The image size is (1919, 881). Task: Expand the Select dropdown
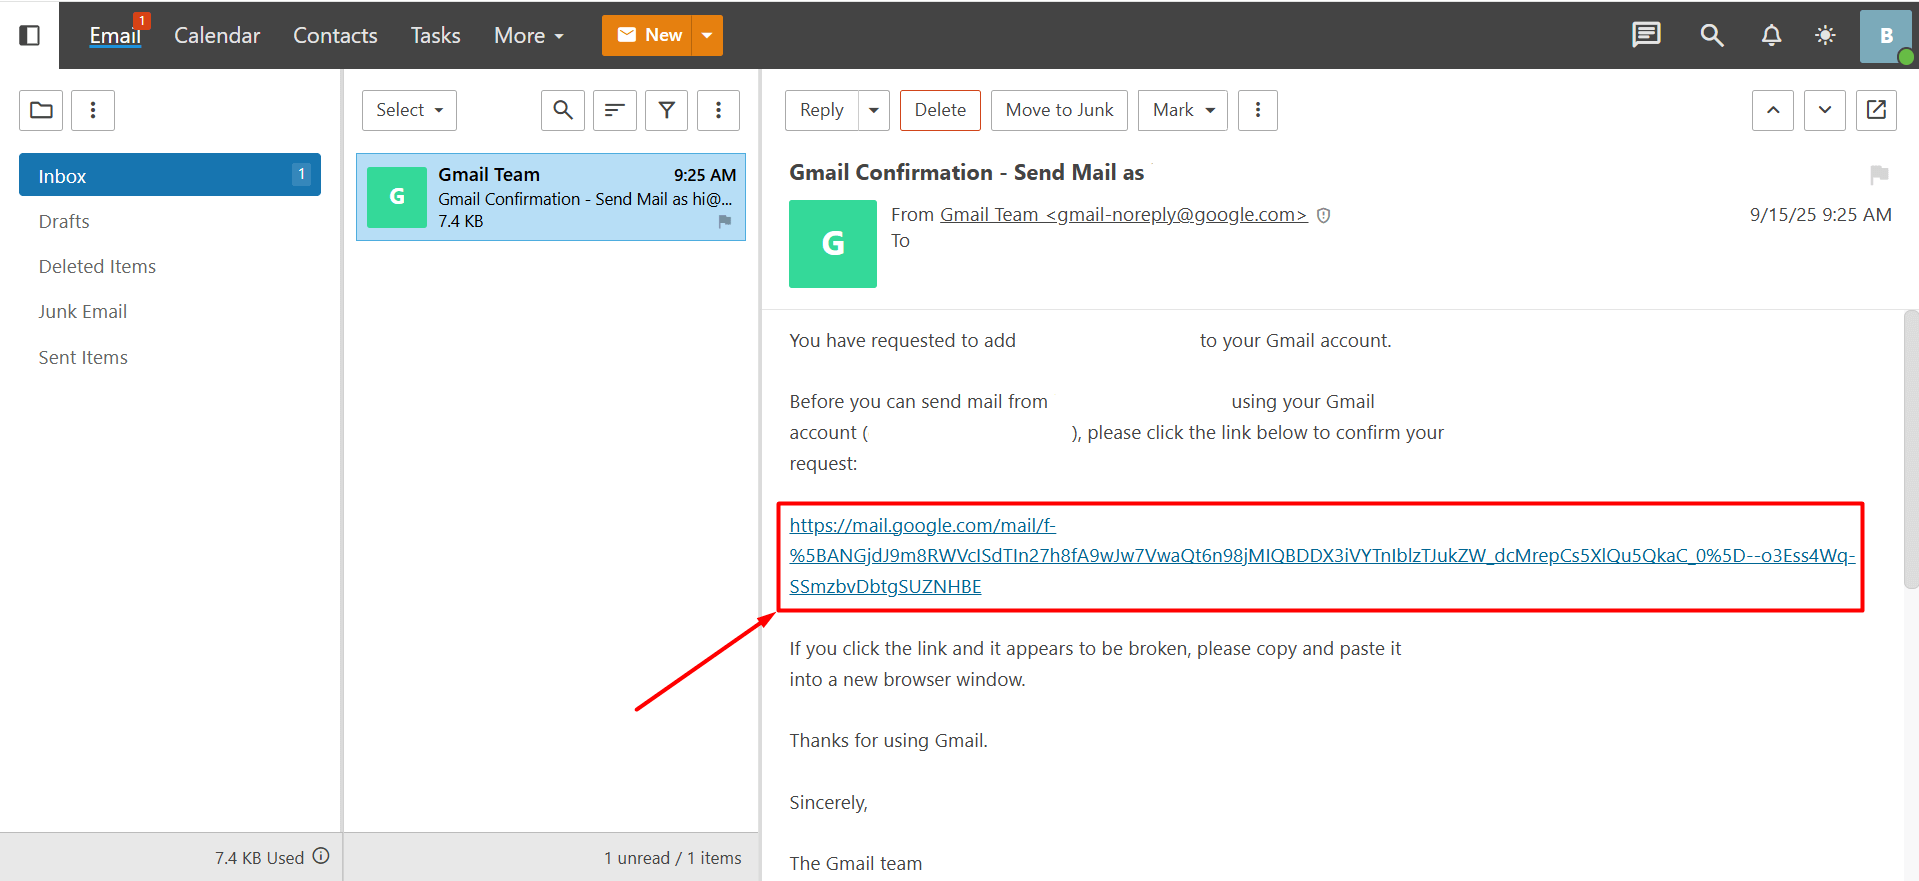pos(409,110)
